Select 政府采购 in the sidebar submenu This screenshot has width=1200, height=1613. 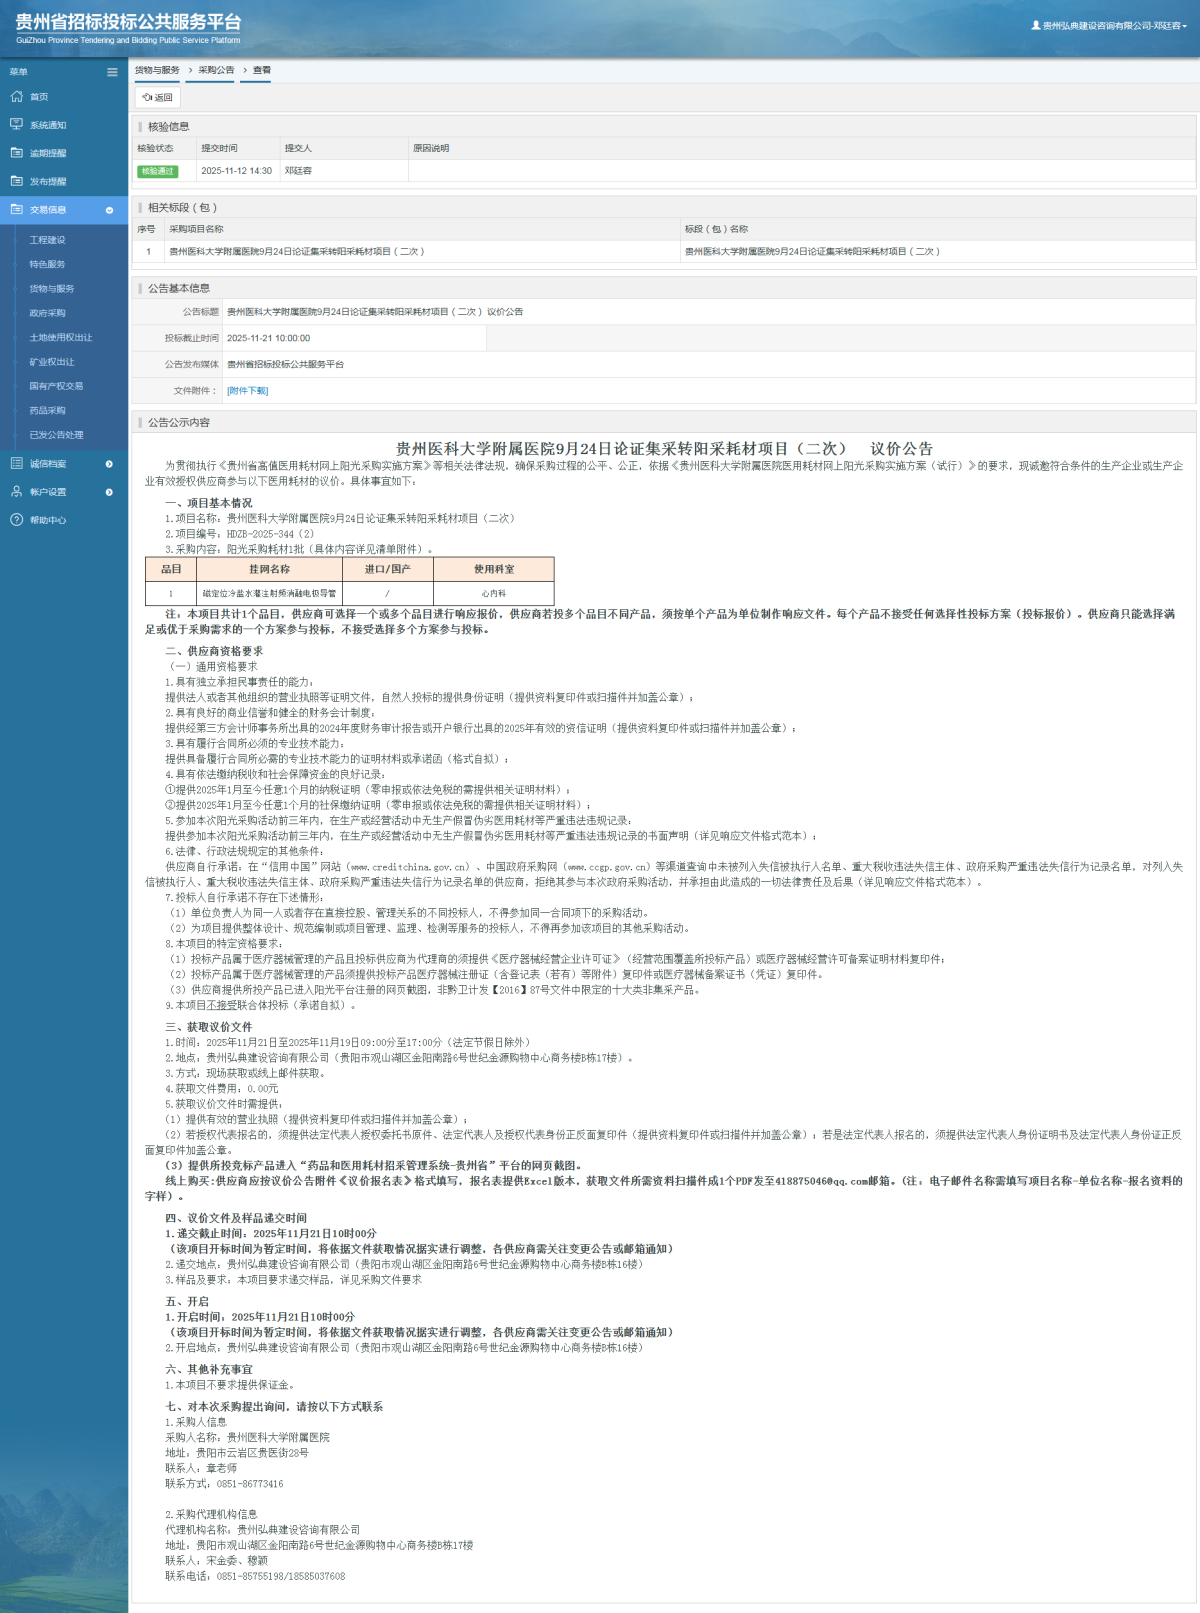(47, 313)
